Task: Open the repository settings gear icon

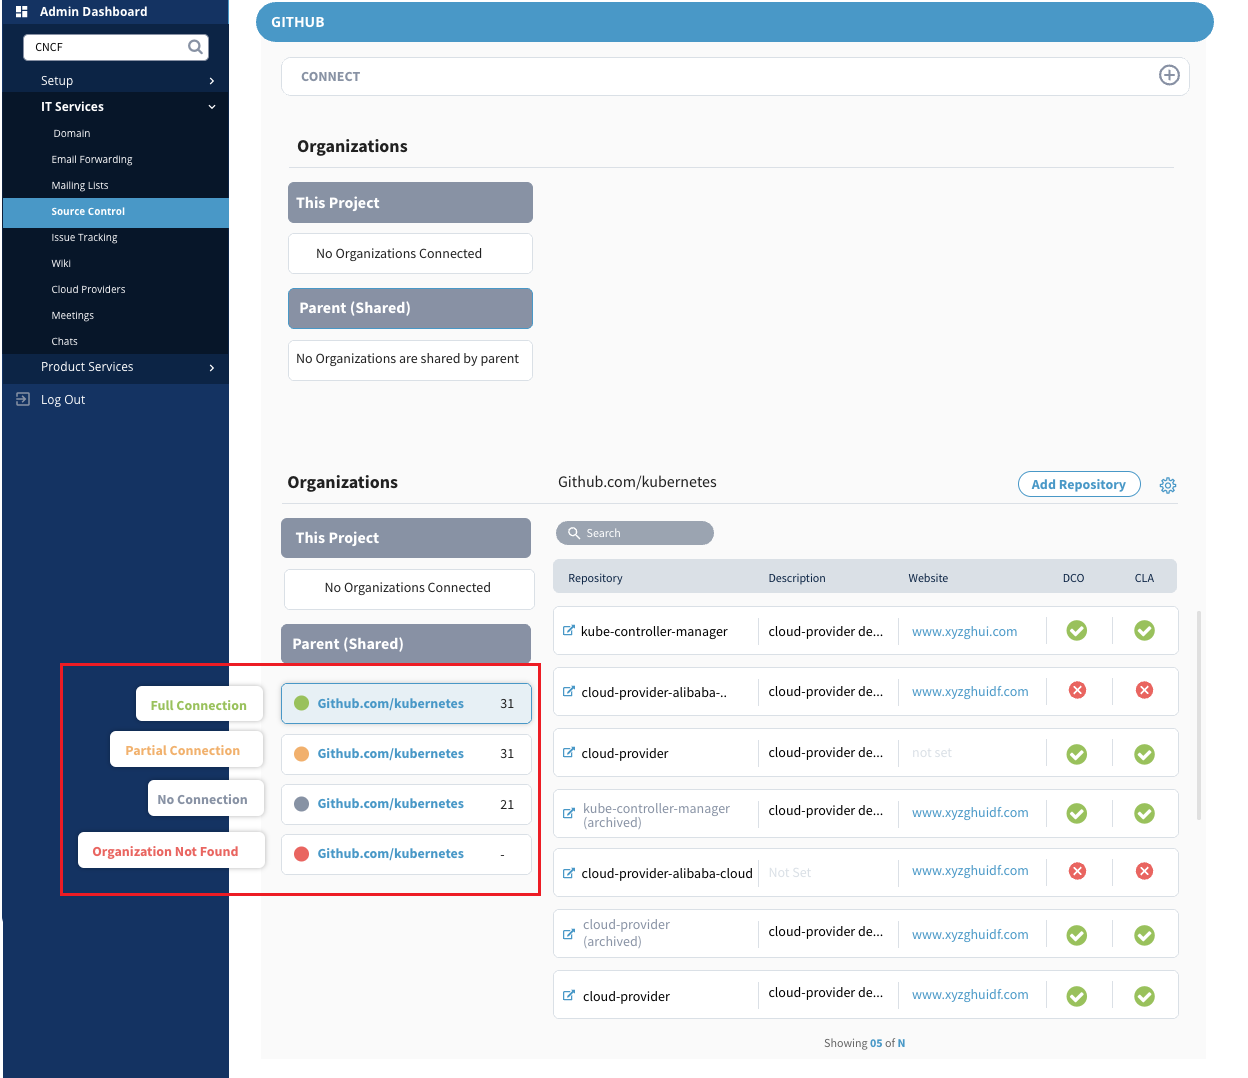Action: pos(1167,486)
